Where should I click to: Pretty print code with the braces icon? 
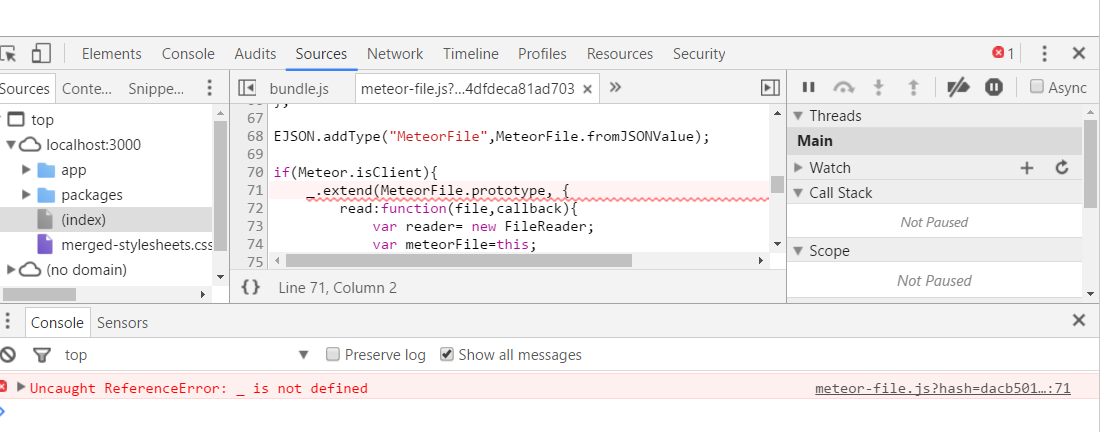point(251,288)
